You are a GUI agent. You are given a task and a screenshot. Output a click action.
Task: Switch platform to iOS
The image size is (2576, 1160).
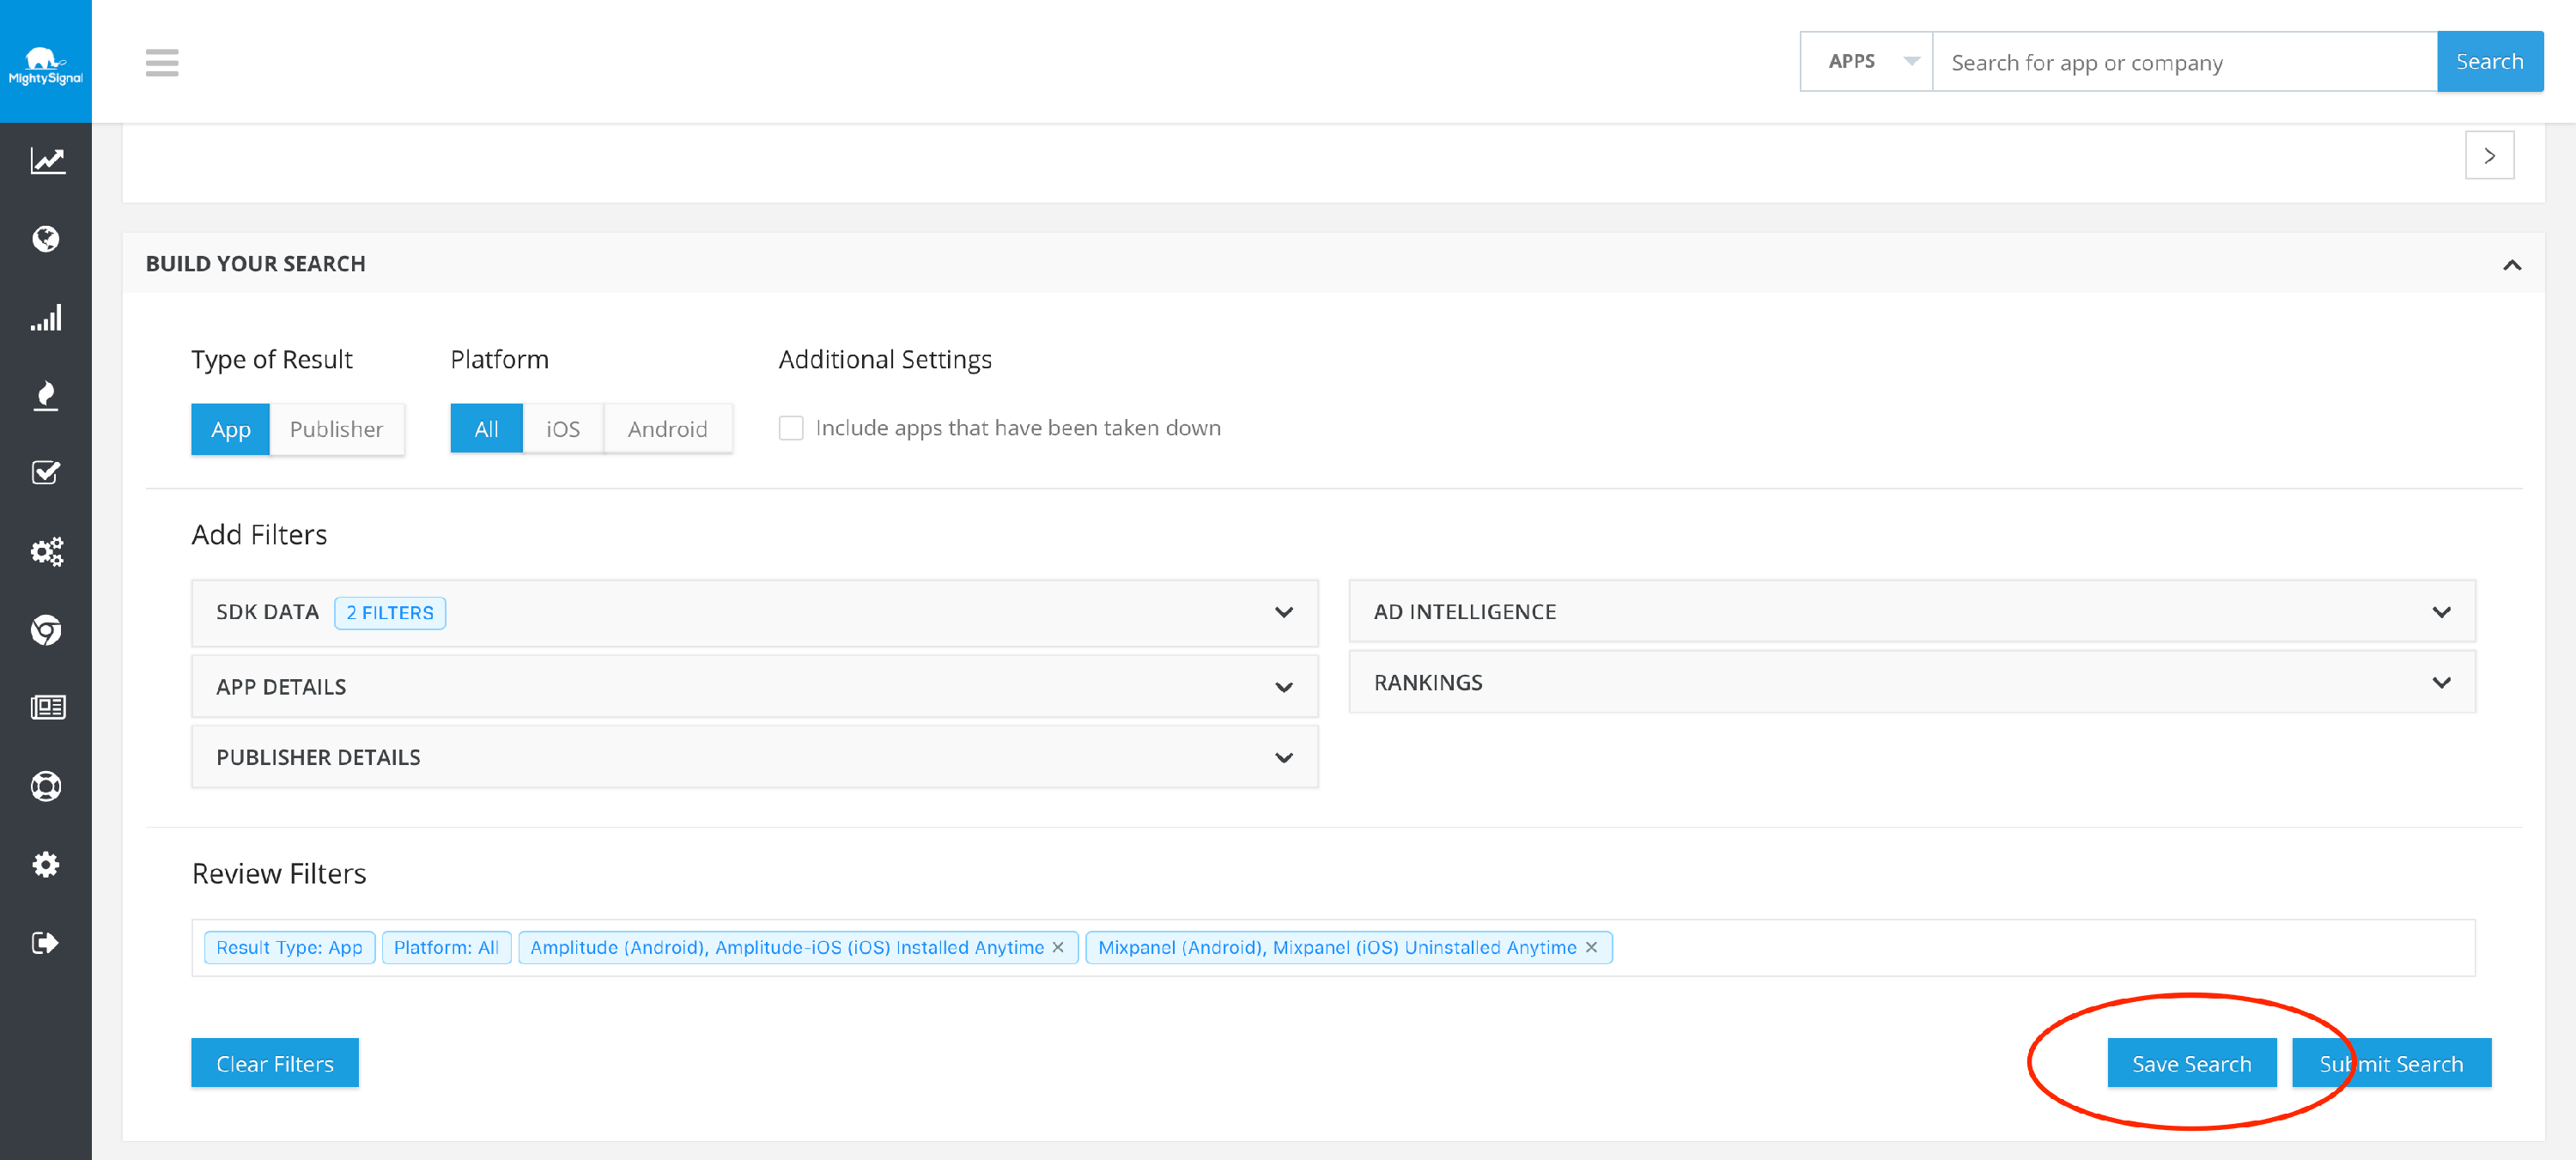[563, 430]
